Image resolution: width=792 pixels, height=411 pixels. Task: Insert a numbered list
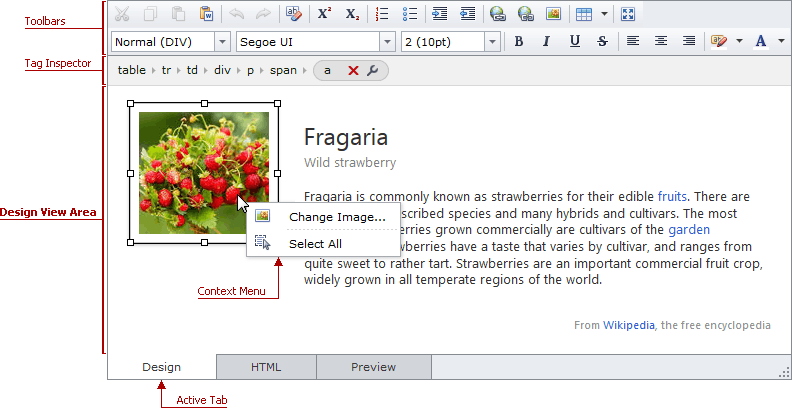(x=382, y=14)
